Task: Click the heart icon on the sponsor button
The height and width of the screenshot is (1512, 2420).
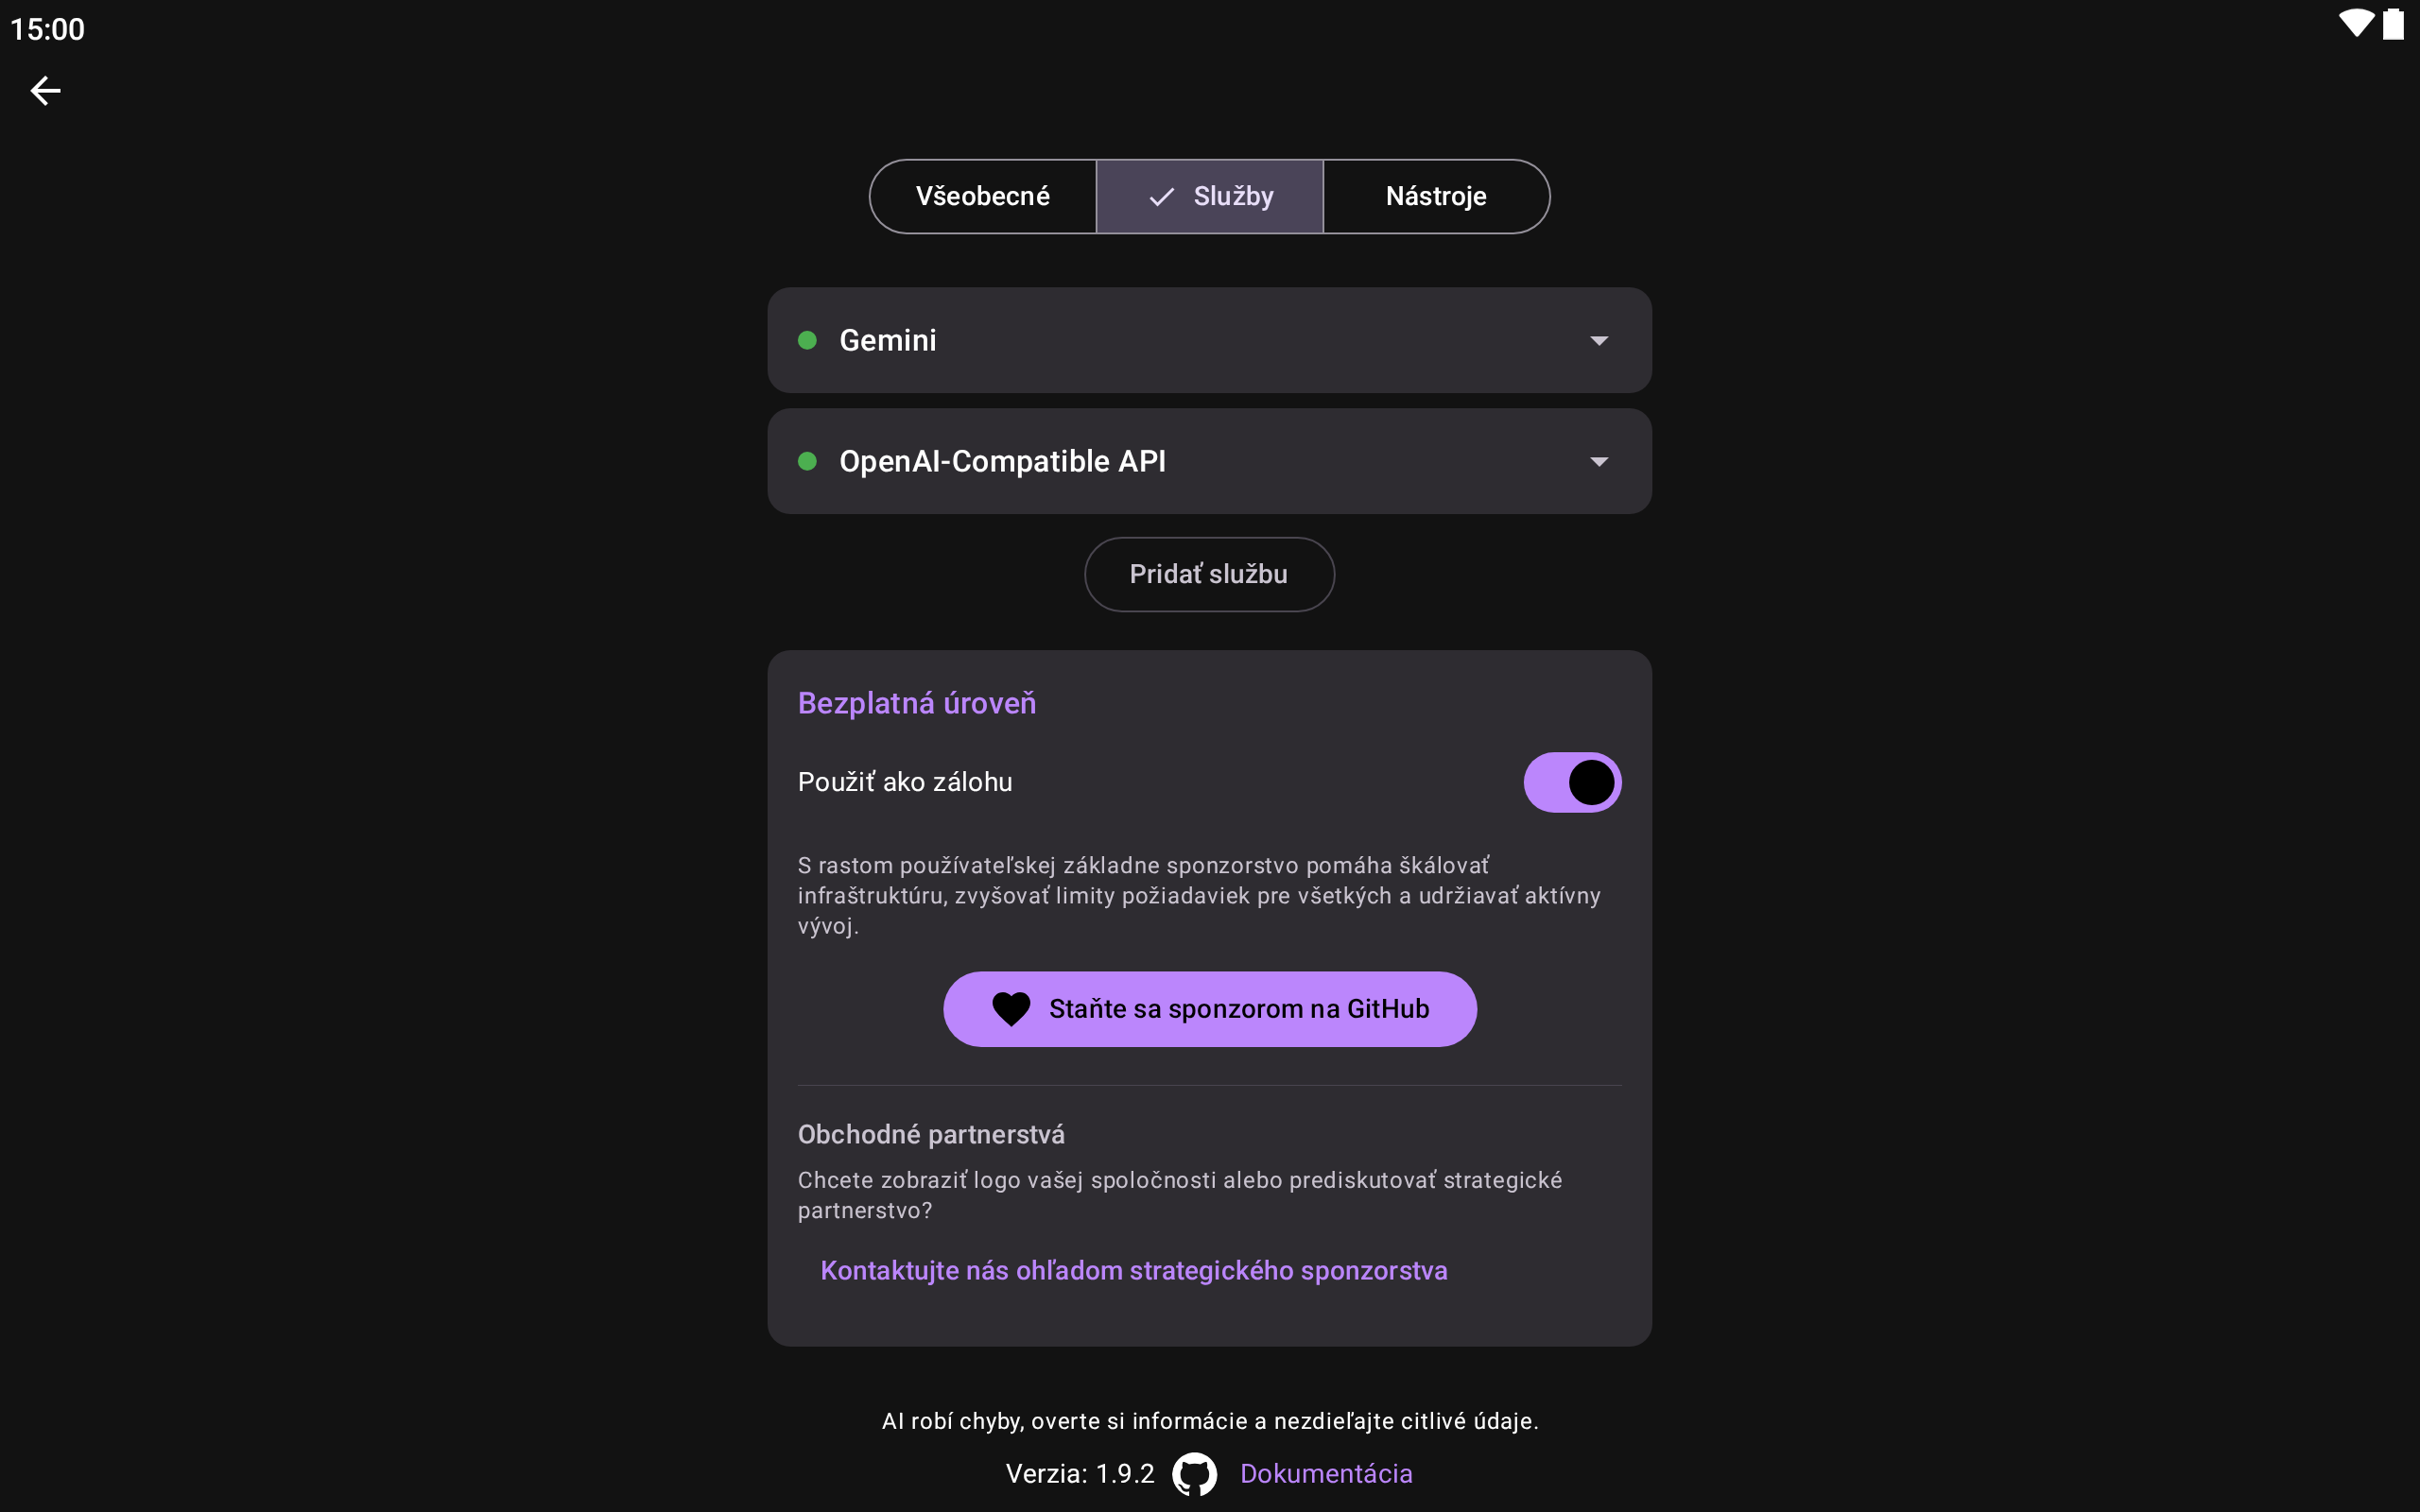Action: click(x=1011, y=1009)
